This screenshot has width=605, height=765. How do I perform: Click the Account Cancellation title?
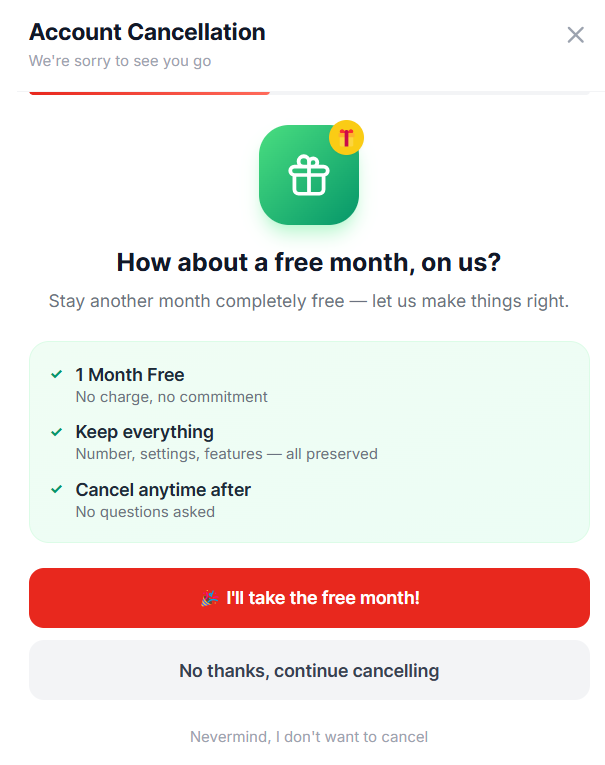[147, 32]
